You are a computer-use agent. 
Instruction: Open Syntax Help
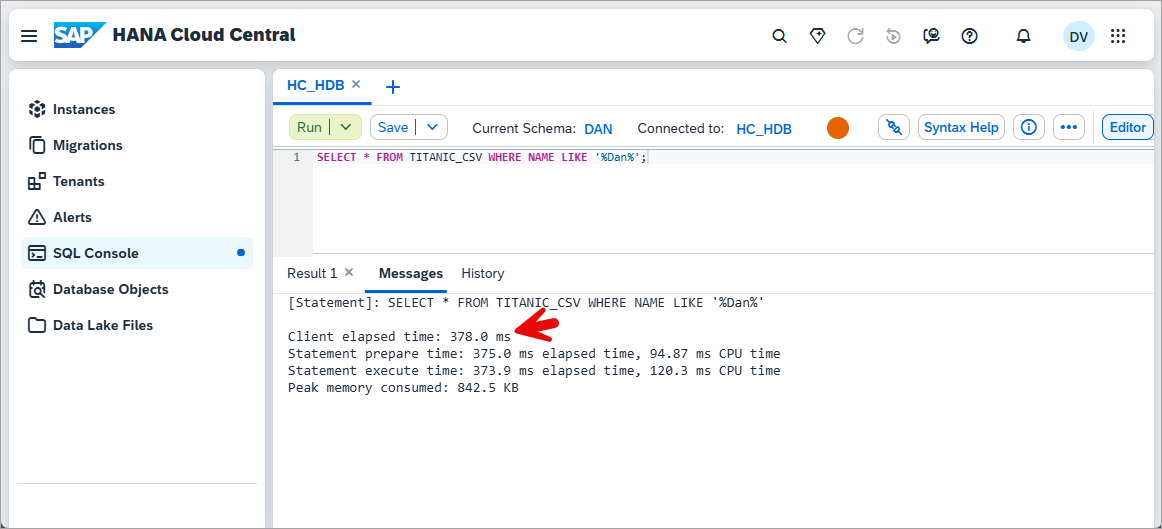tap(961, 127)
